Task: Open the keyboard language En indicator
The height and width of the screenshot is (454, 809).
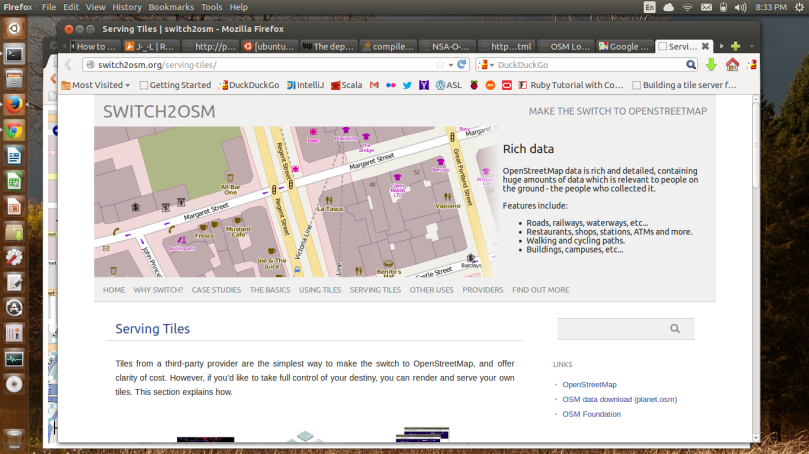Action: (x=650, y=7)
